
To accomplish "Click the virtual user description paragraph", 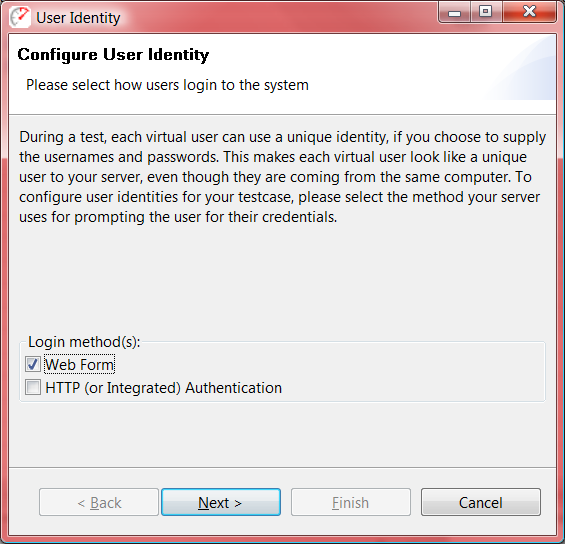I will click(x=282, y=177).
